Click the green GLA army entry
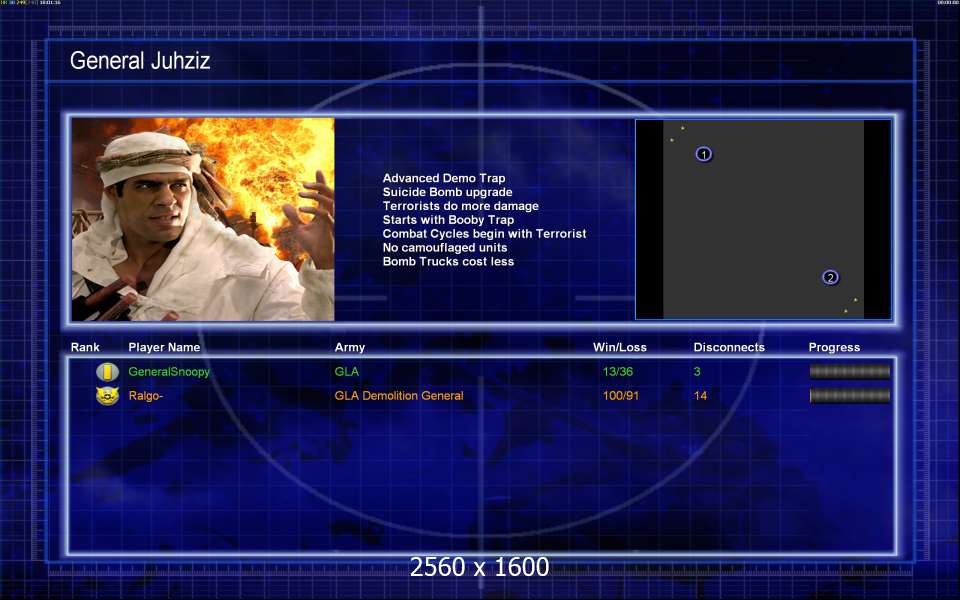960x600 pixels. (347, 372)
